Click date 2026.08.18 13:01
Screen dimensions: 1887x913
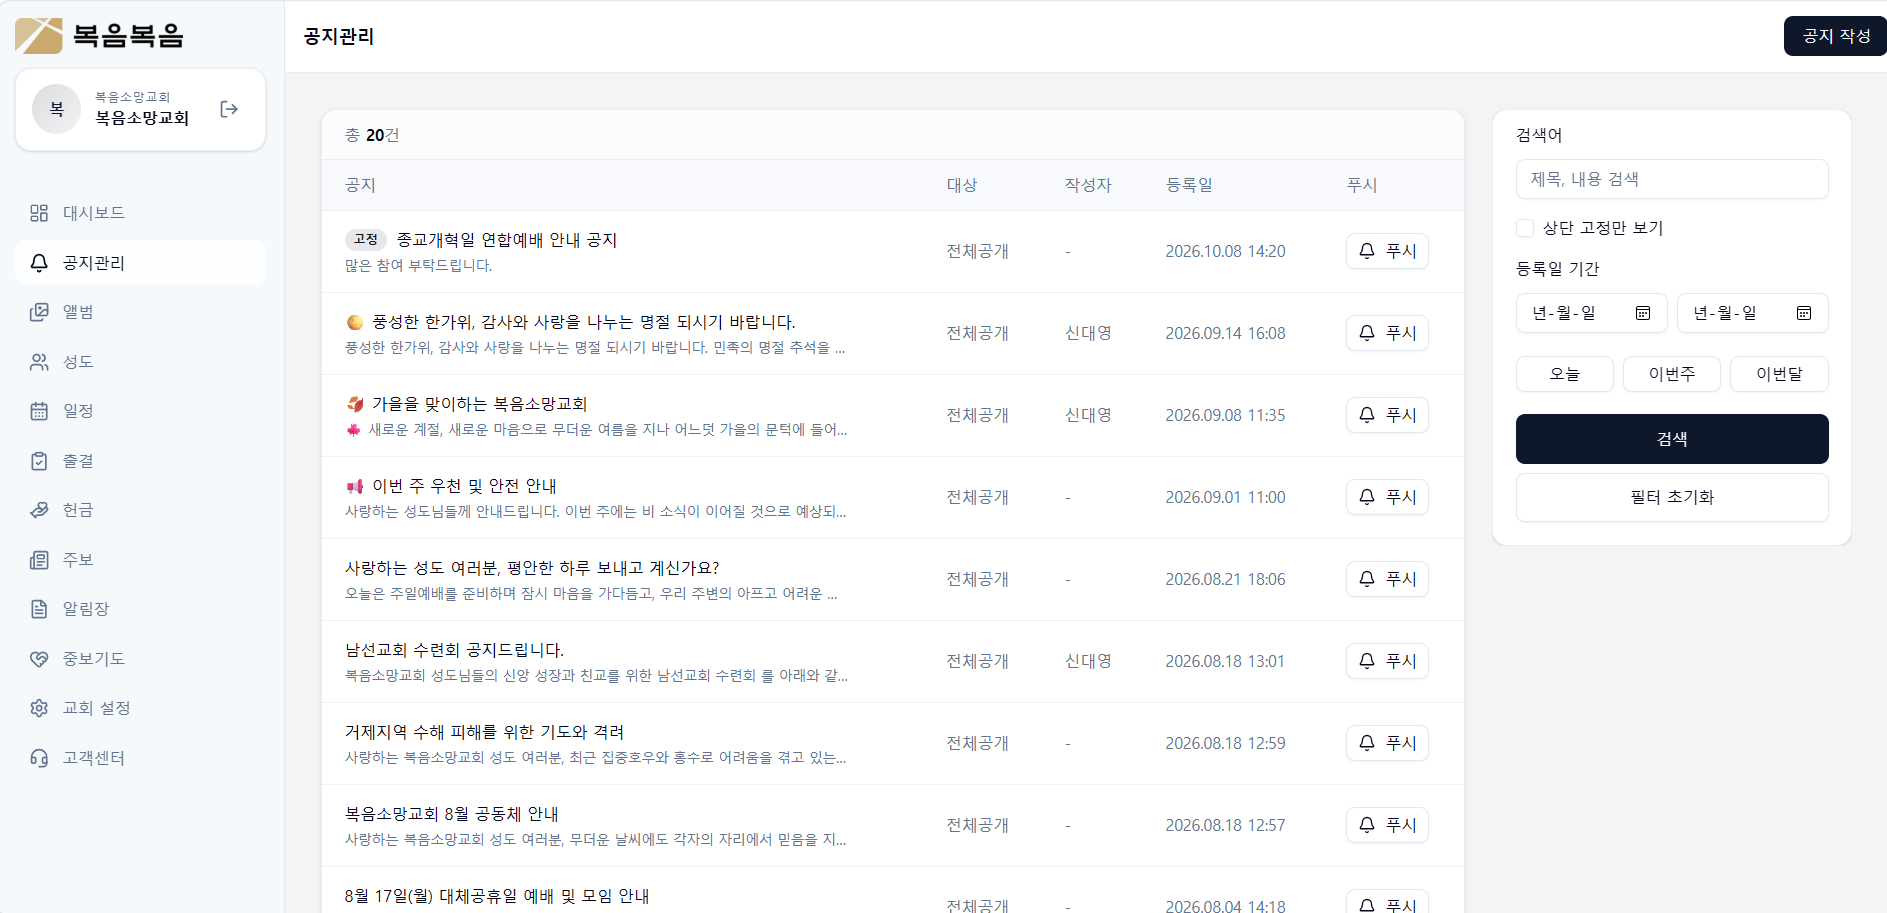tap(1225, 661)
